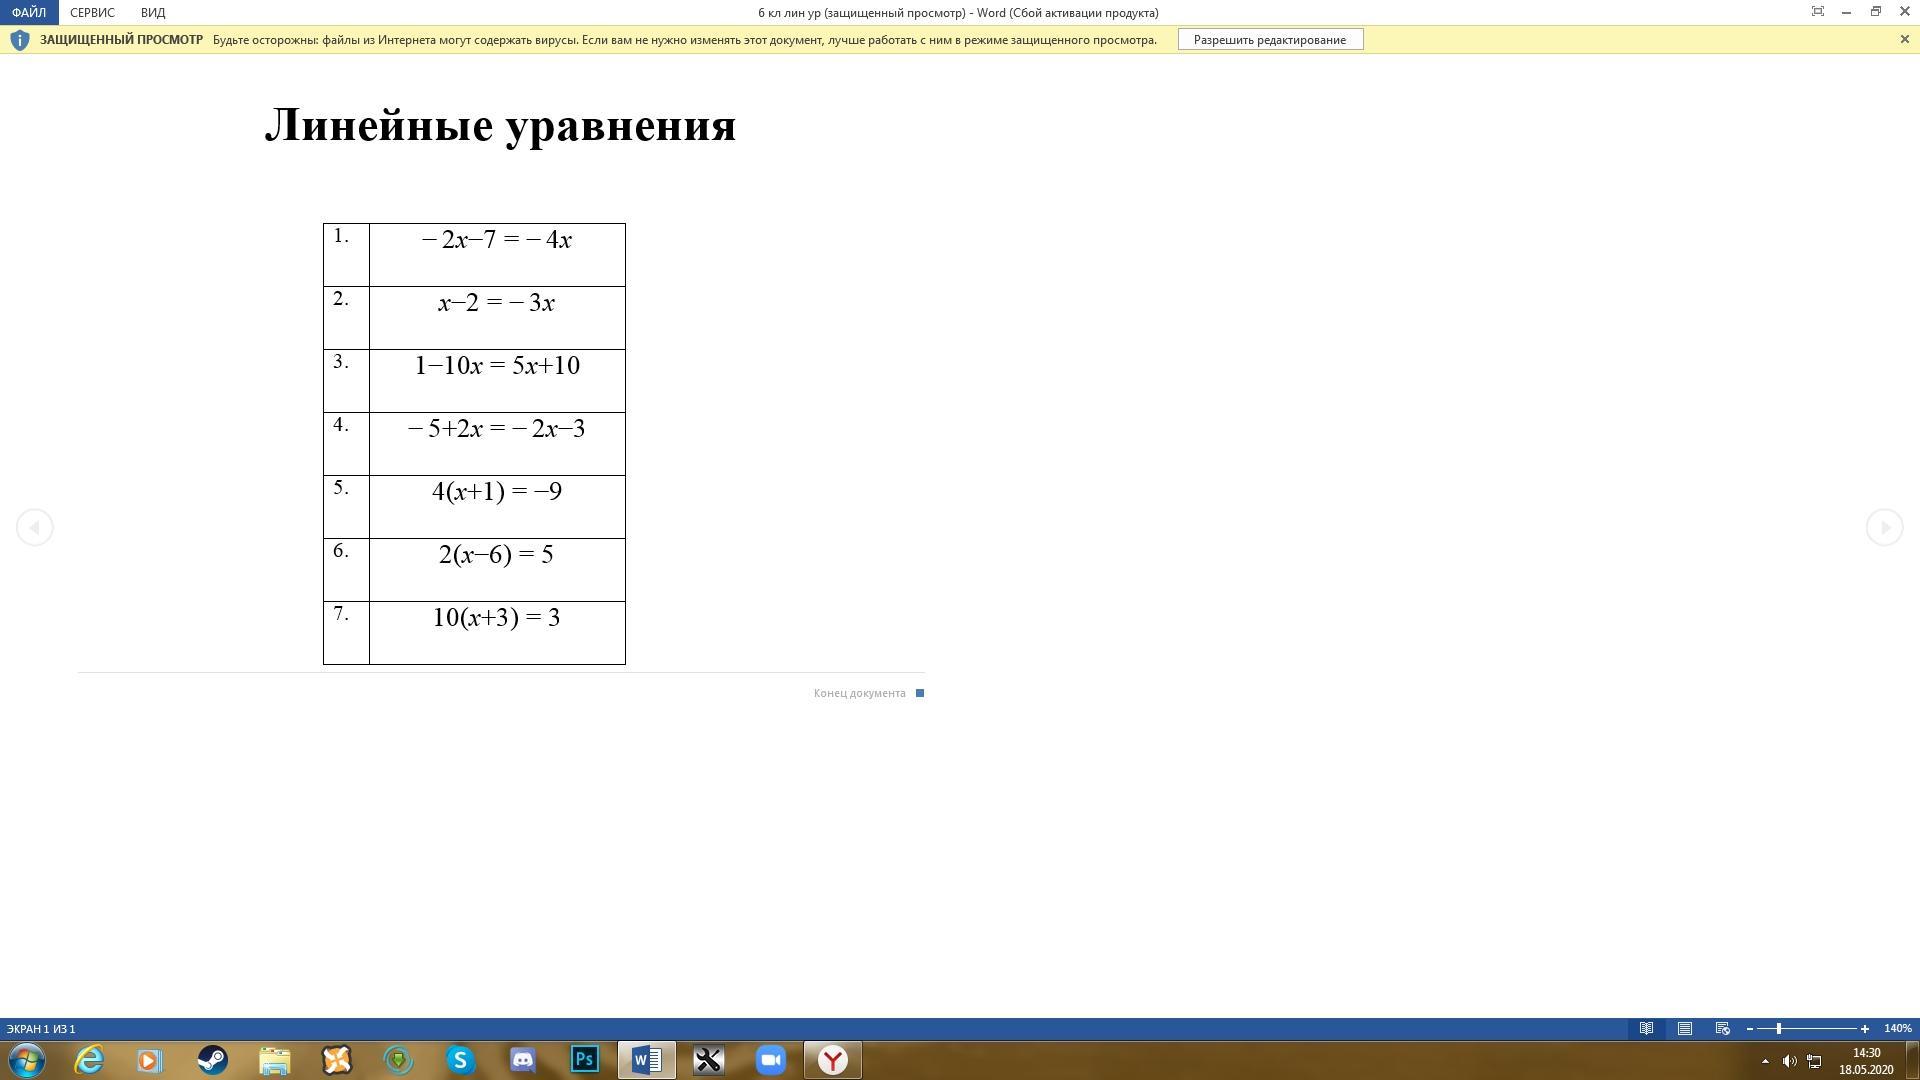Screen dimensions: 1920x1080
Task: Switch to Read Mode view icon
Action: tap(1646, 1028)
